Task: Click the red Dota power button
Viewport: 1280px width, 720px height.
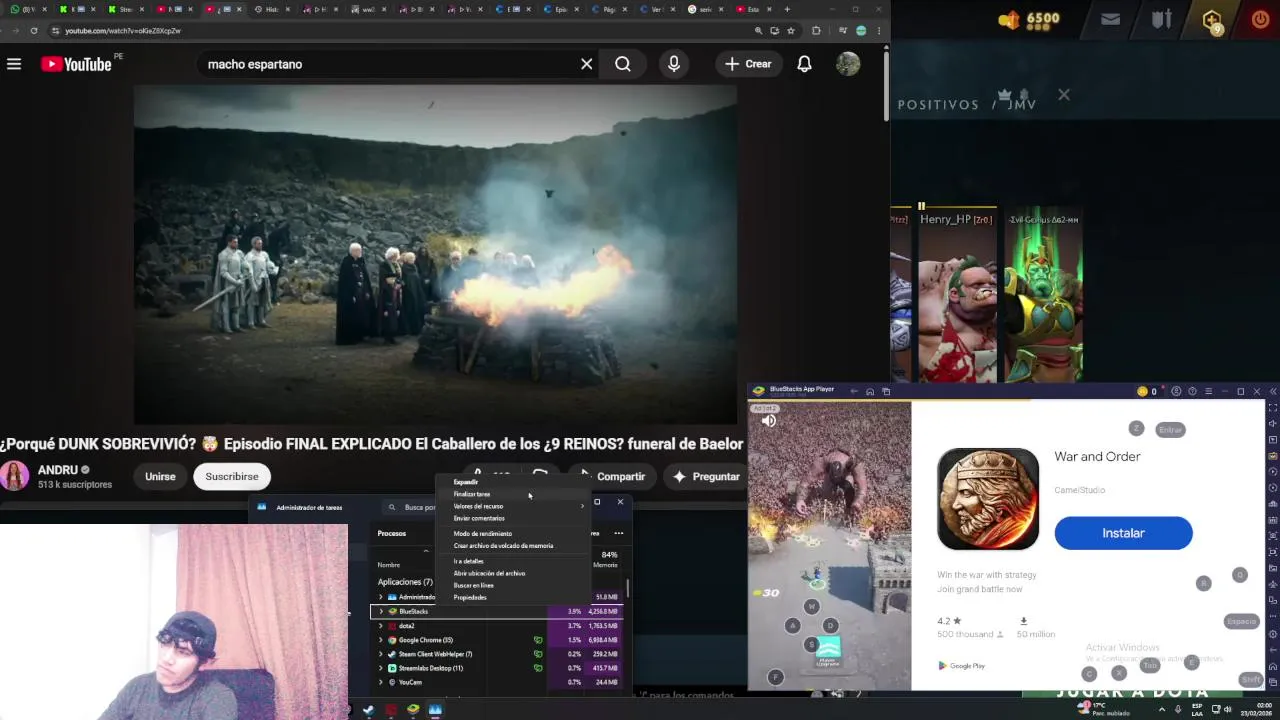Action: click(x=1260, y=19)
